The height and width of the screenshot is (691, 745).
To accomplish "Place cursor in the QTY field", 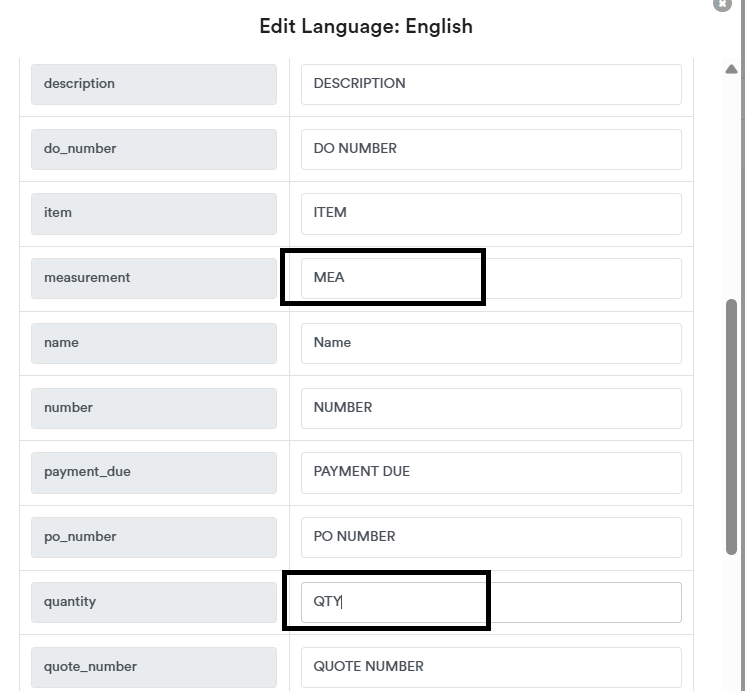I will click(x=490, y=602).
